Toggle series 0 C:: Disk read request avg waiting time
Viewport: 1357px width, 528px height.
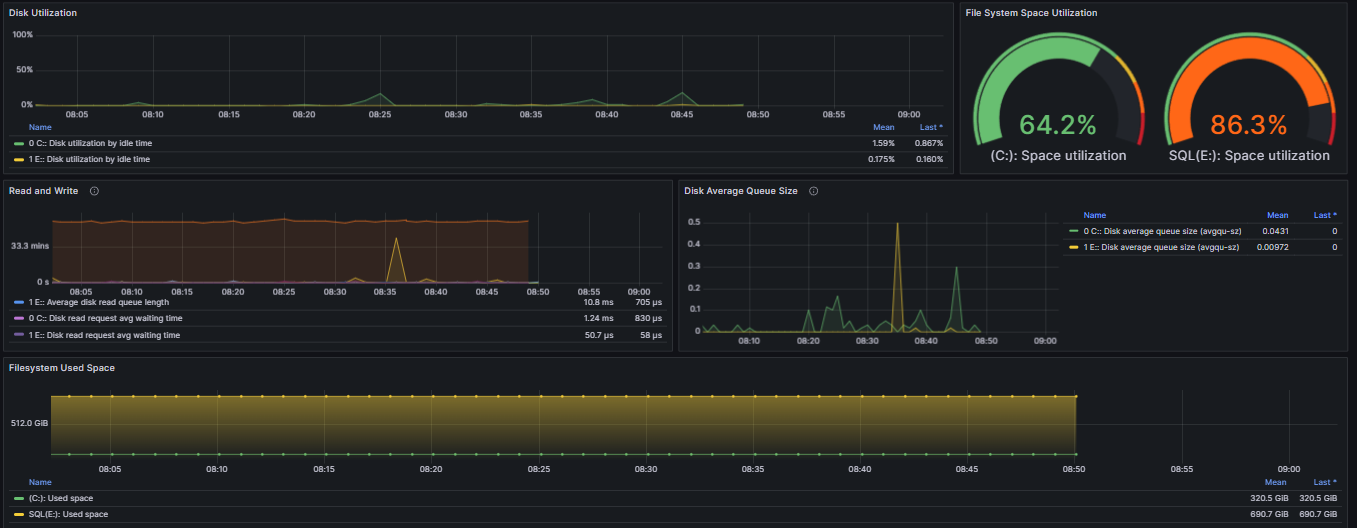[x=106, y=318]
